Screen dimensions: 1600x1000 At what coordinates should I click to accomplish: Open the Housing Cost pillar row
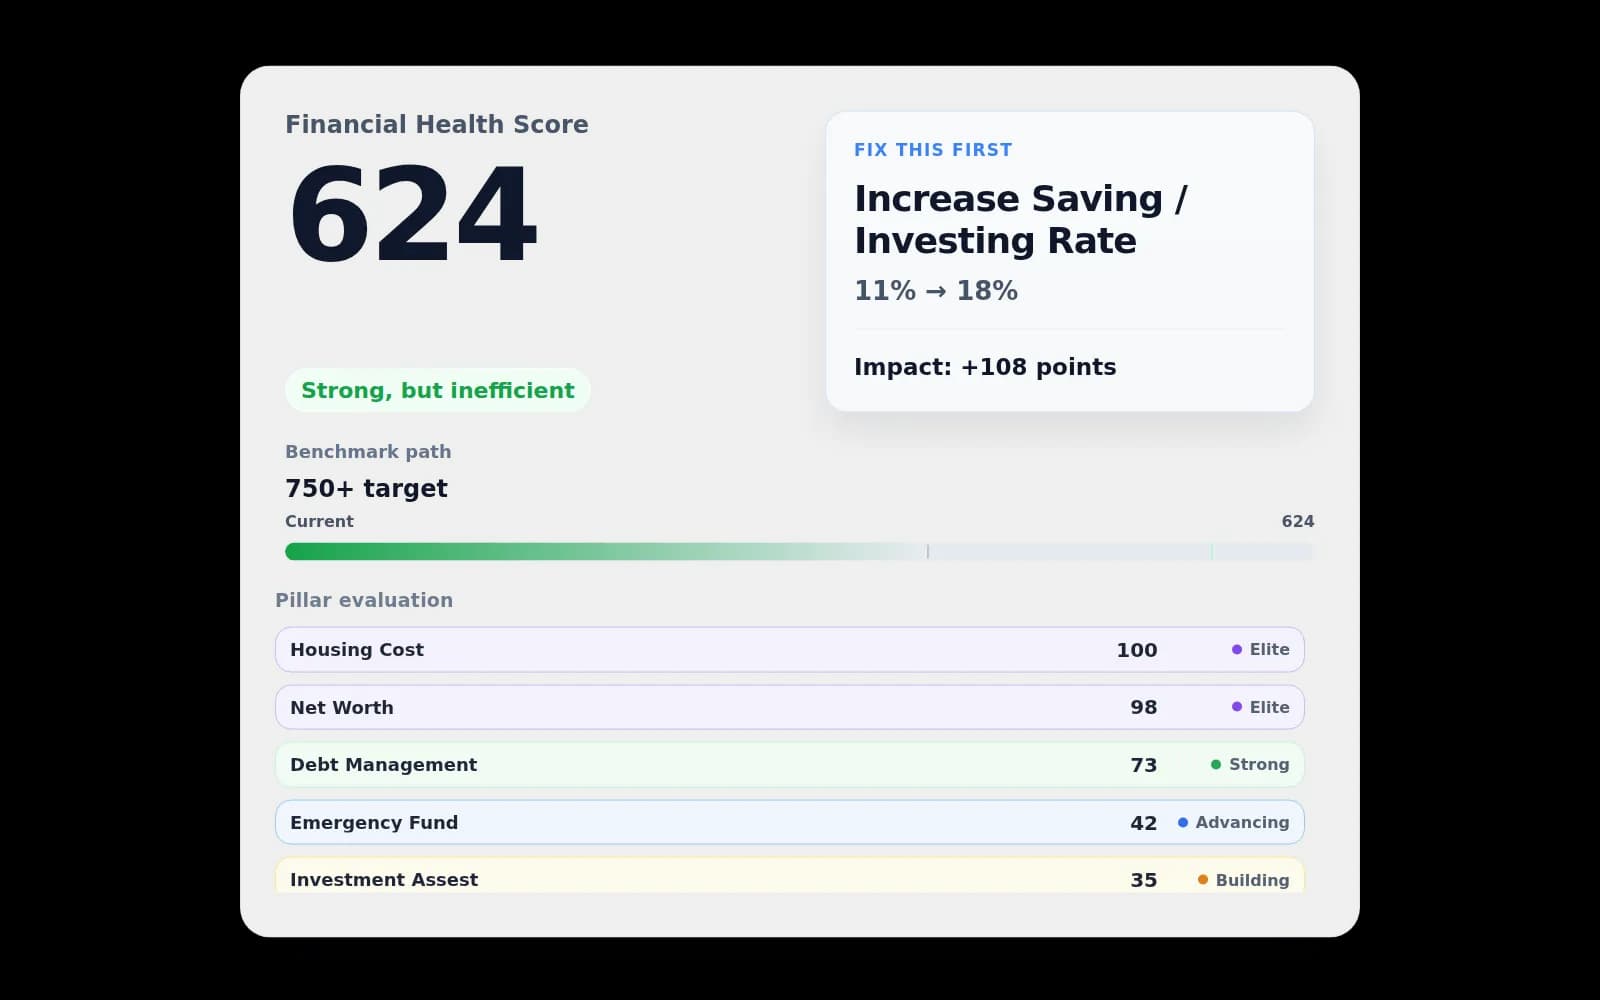coord(700,650)
